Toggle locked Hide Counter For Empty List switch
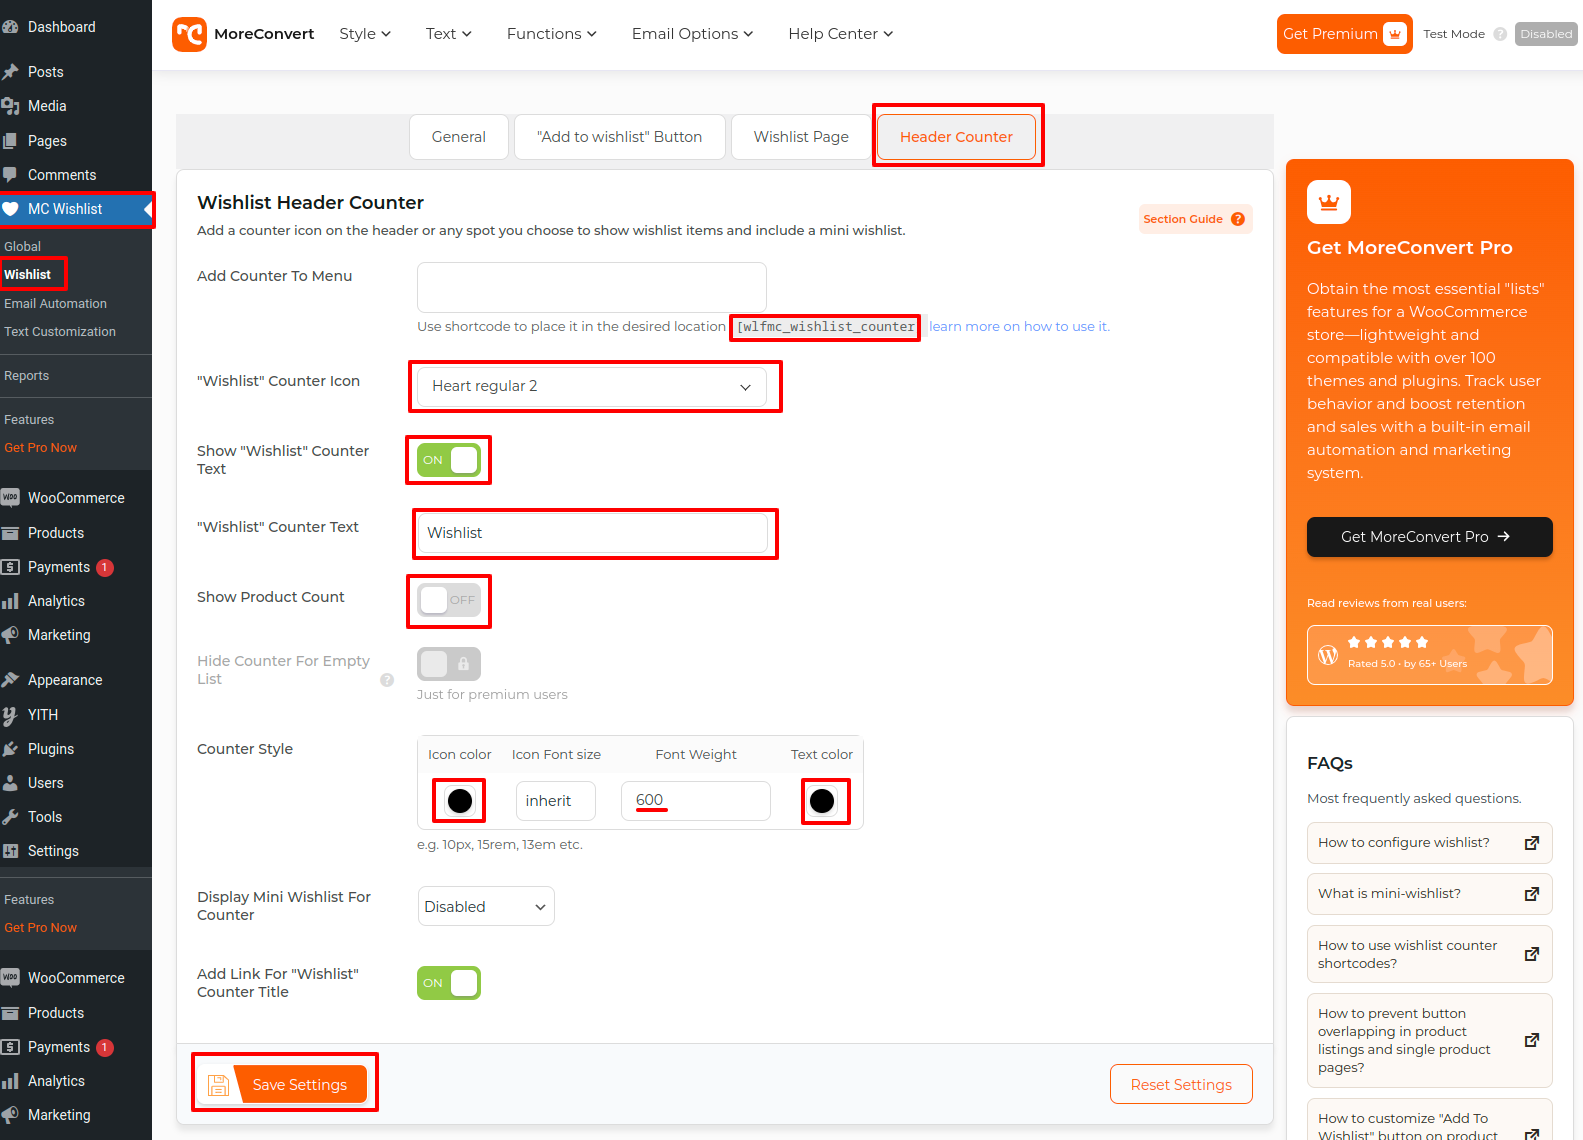This screenshot has width=1583, height=1140. click(449, 664)
